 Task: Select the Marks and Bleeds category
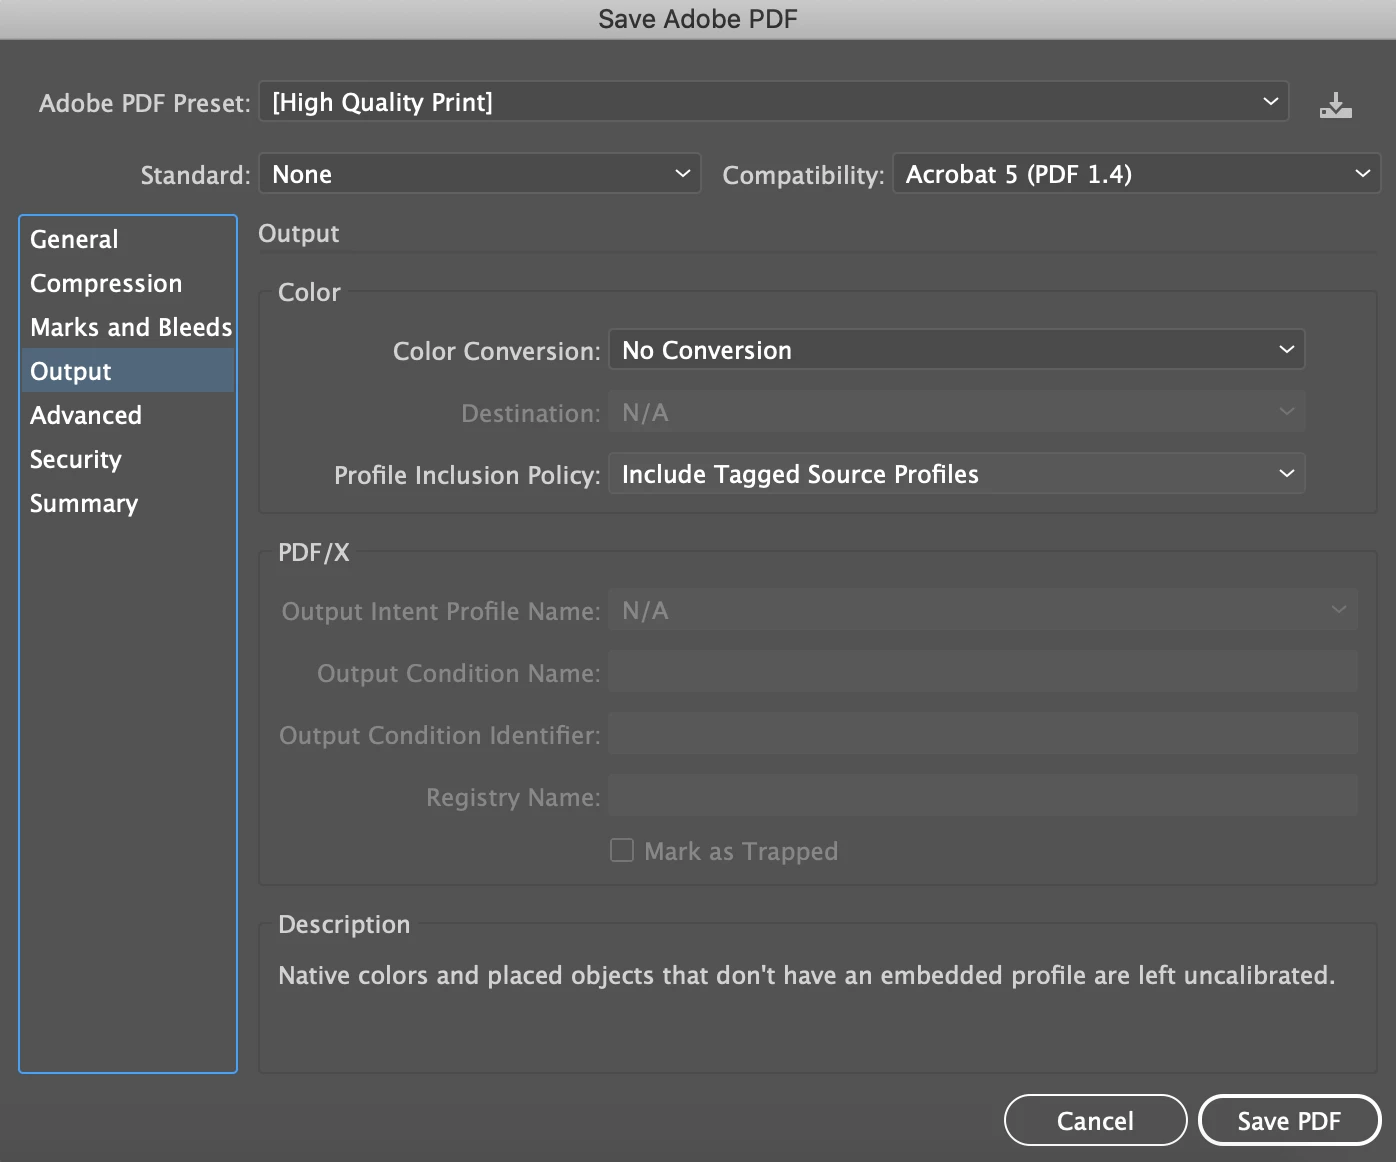point(128,327)
